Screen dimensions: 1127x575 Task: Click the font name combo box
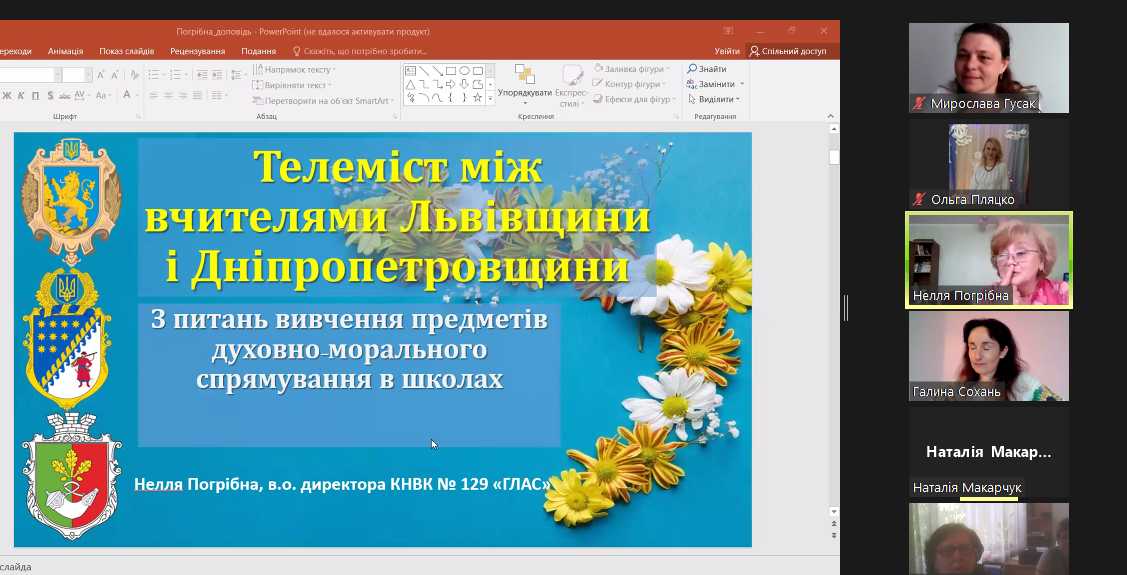[x=30, y=75]
